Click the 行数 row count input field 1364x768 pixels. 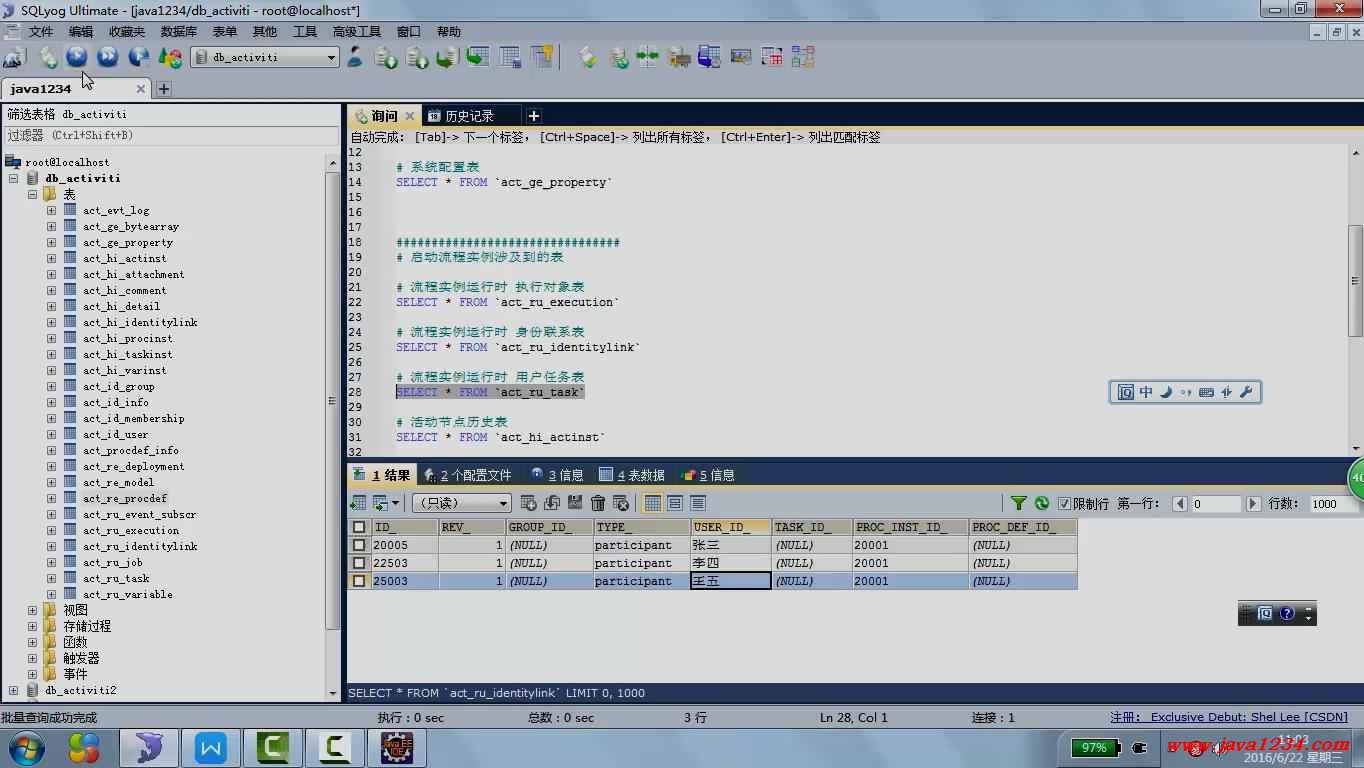coord(1335,504)
